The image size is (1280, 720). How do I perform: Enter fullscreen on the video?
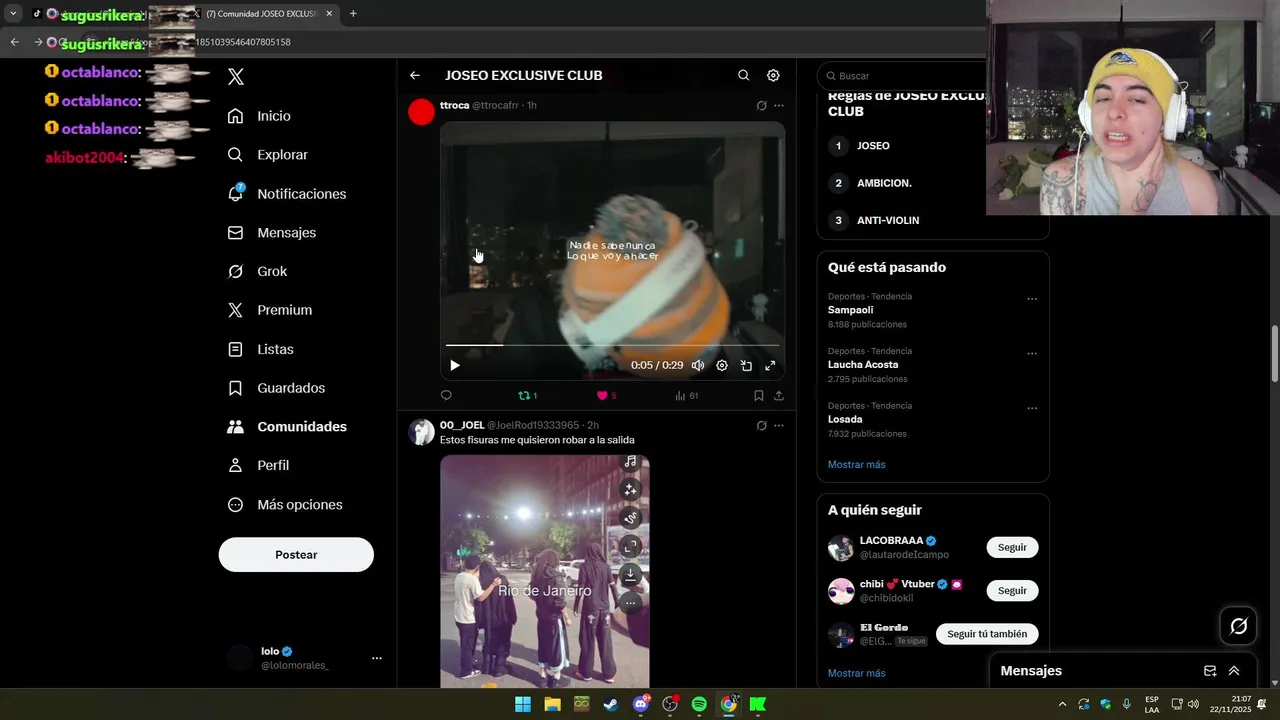point(770,366)
